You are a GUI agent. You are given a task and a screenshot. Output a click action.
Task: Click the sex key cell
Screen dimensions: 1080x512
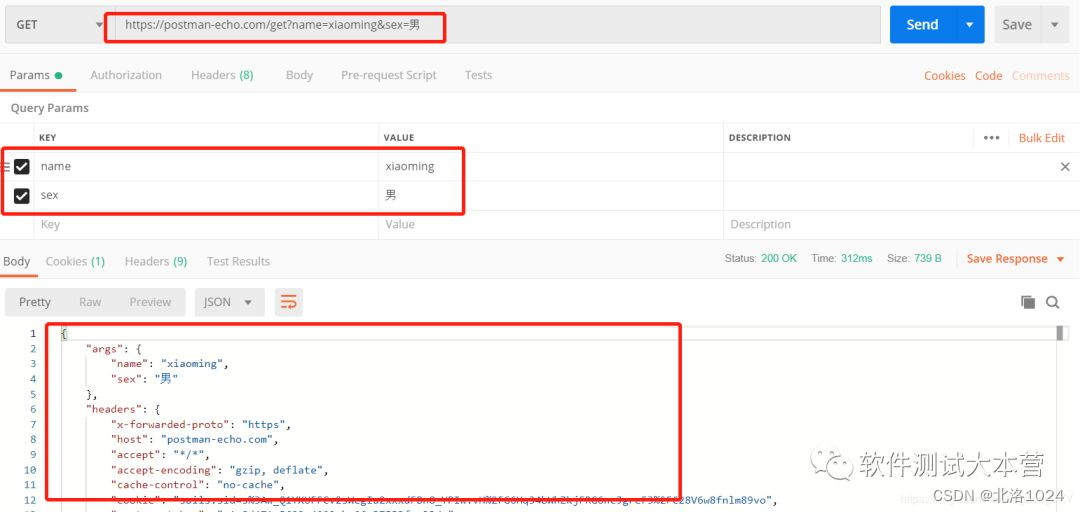(205, 196)
